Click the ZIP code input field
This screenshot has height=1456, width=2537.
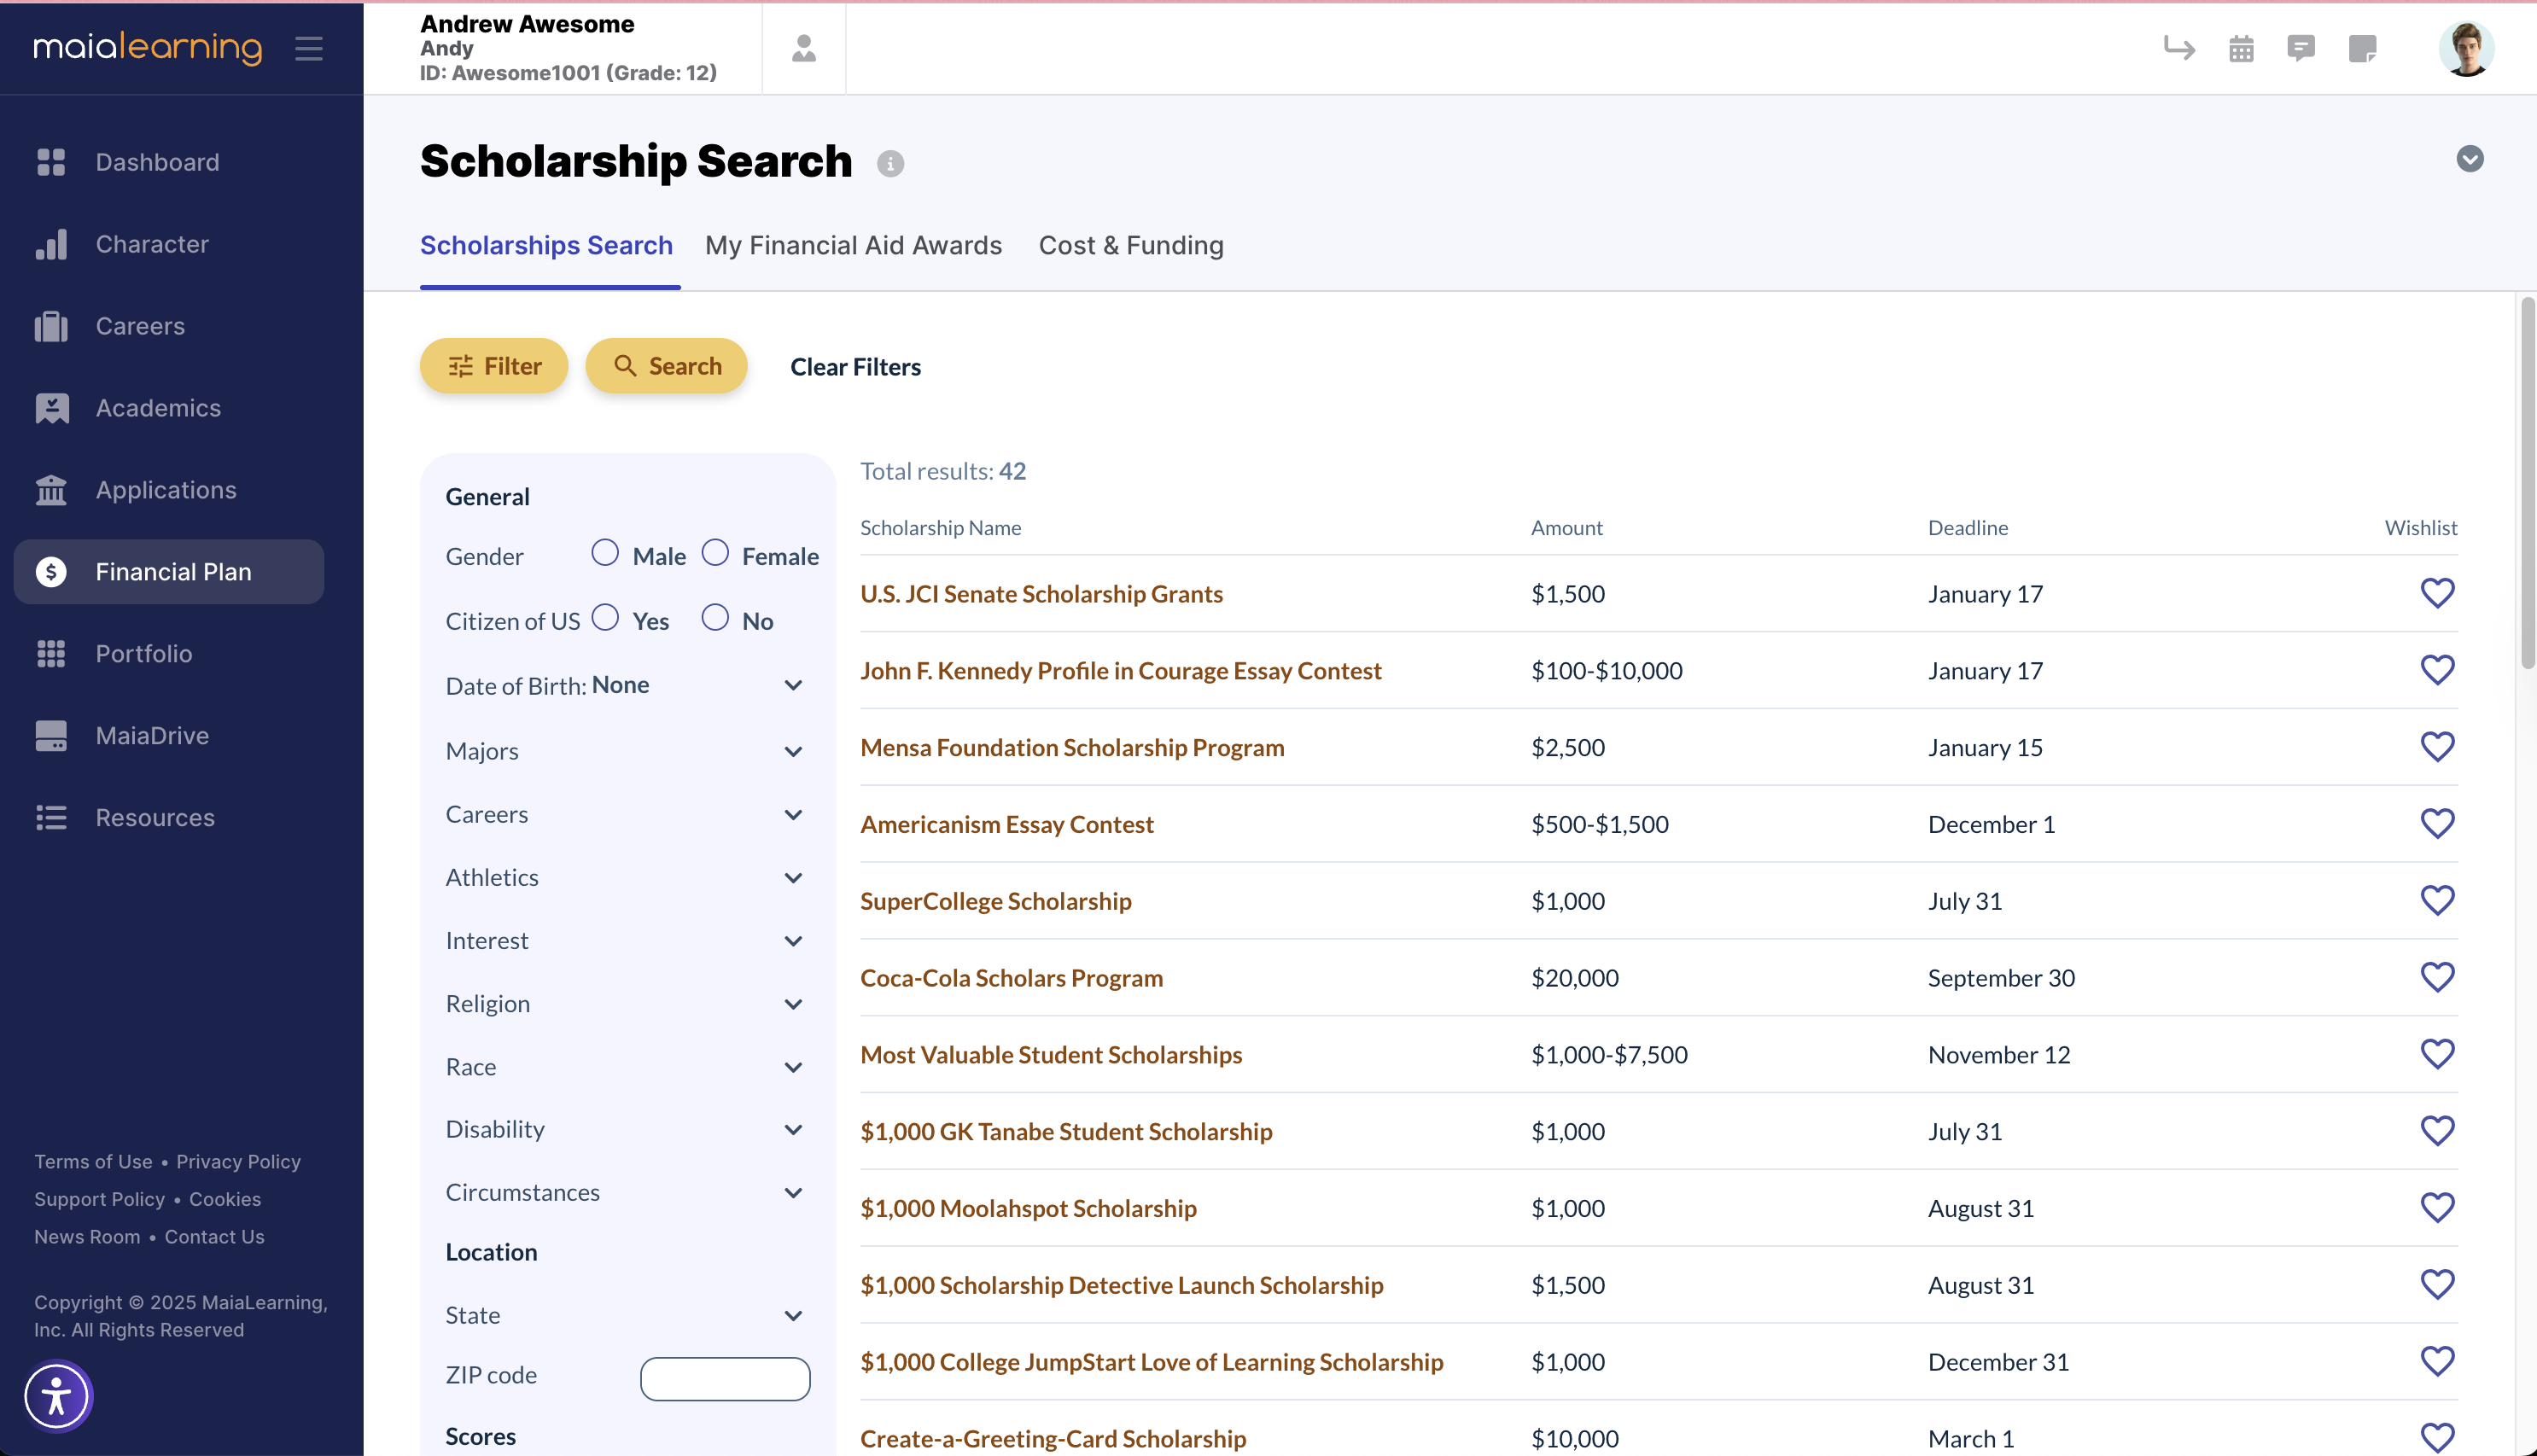click(x=725, y=1378)
